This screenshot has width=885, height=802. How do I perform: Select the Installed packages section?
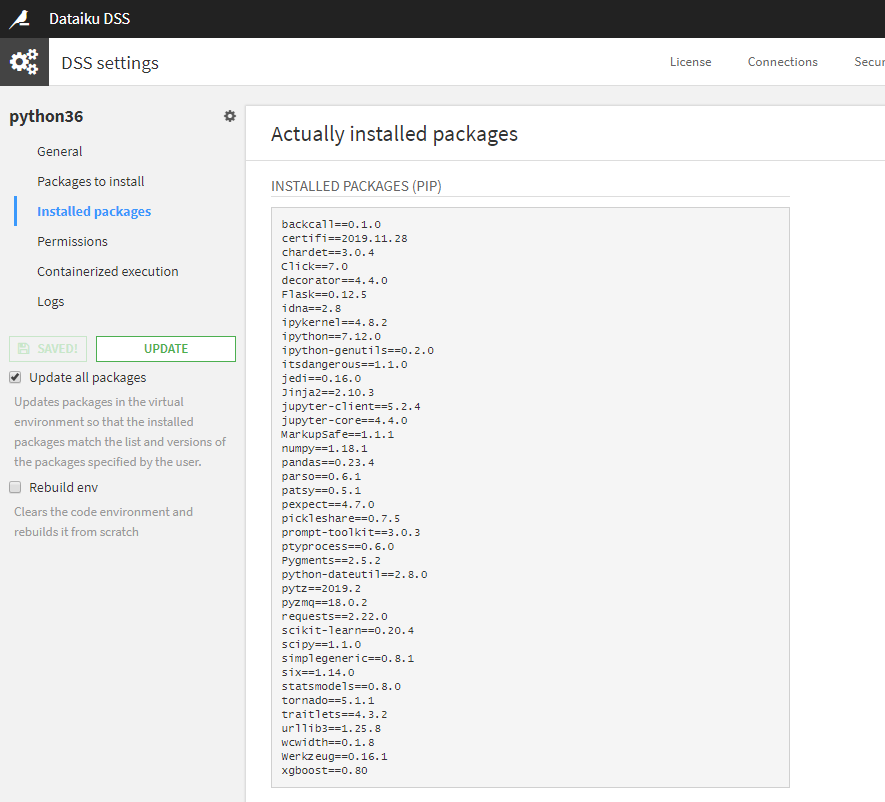(x=94, y=211)
